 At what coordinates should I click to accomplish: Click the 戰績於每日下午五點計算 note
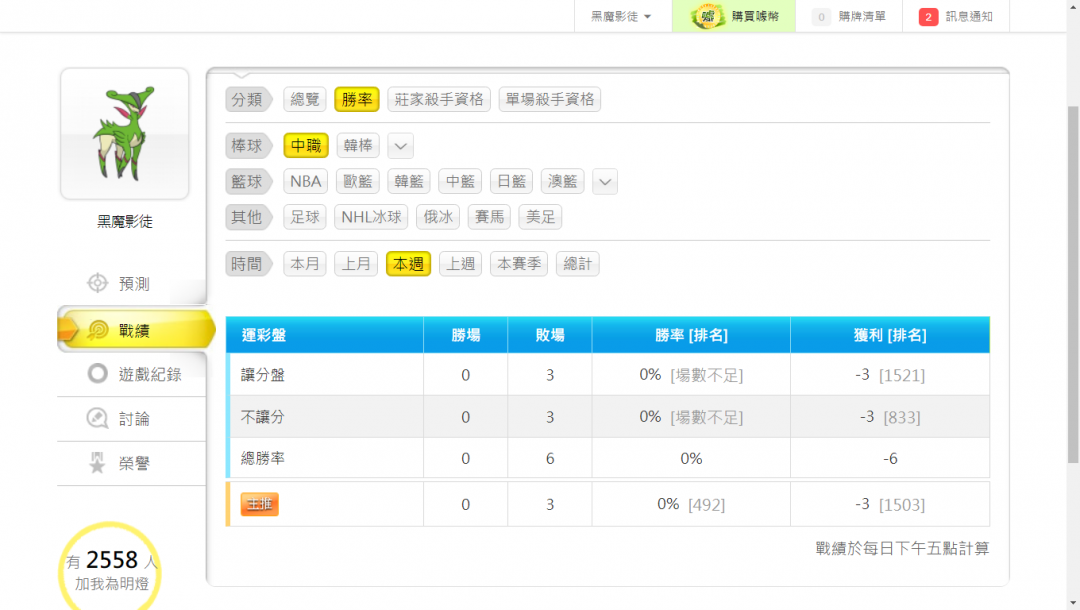(x=902, y=548)
